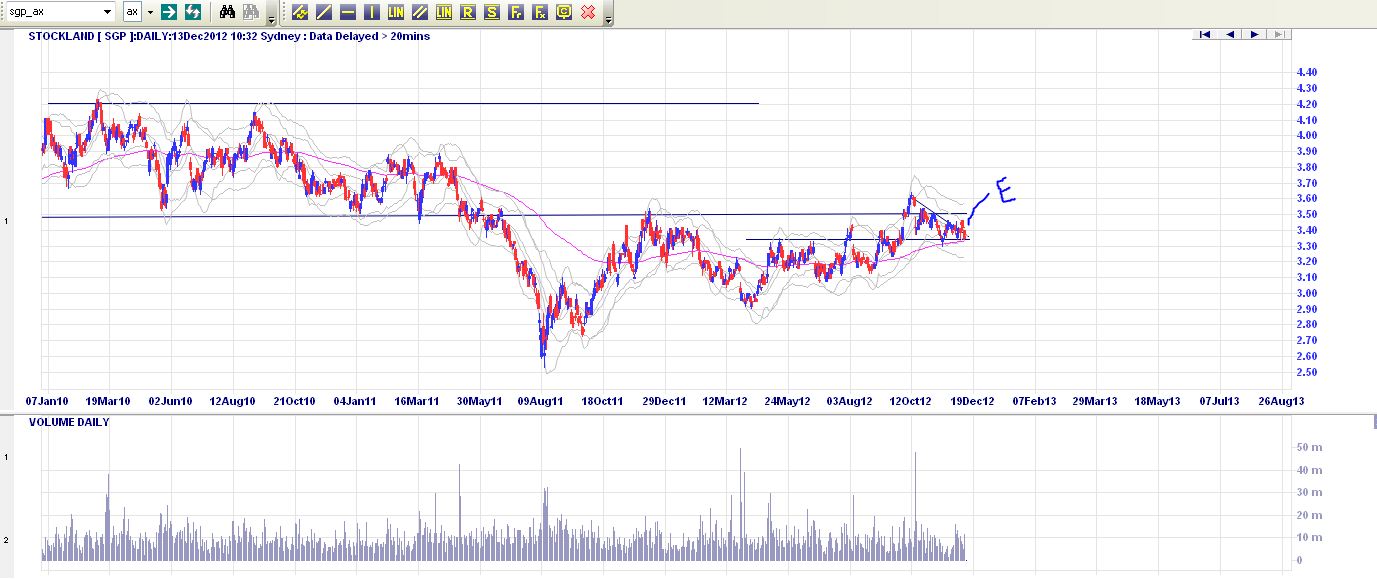This screenshot has width=1377, height=580.
Task: Select the S drawing tool
Action: click(492, 12)
